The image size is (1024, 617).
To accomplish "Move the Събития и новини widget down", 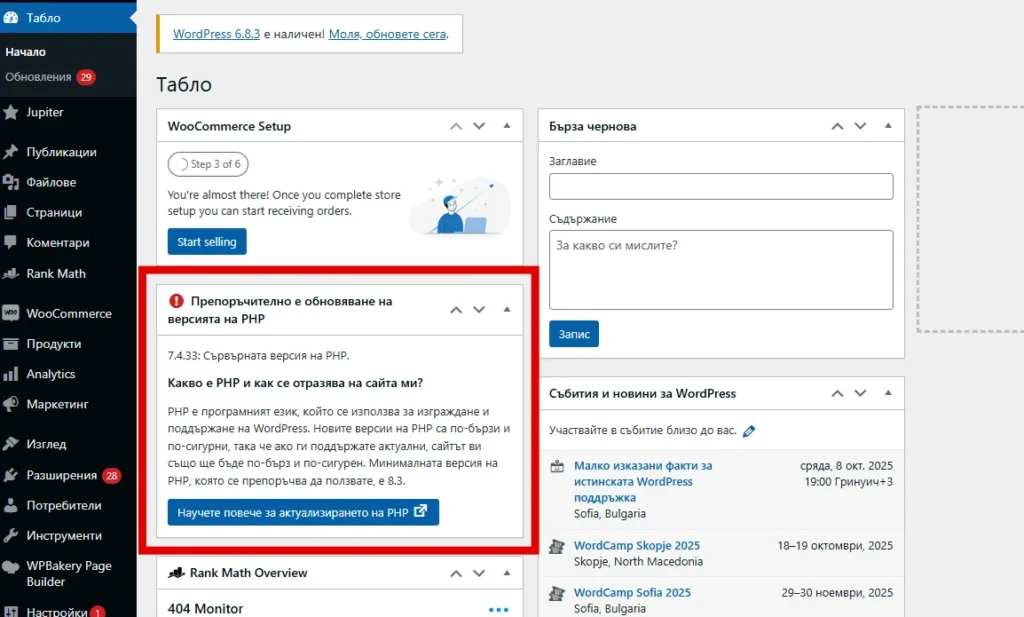I will click(x=860, y=393).
